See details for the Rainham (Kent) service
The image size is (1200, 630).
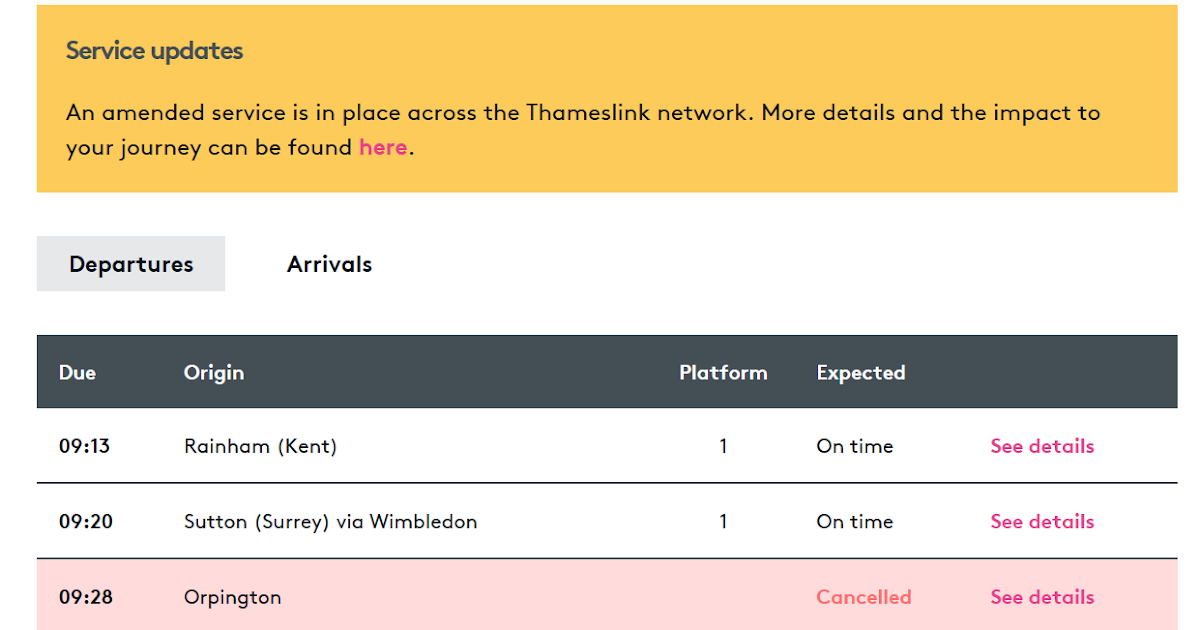point(1042,446)
